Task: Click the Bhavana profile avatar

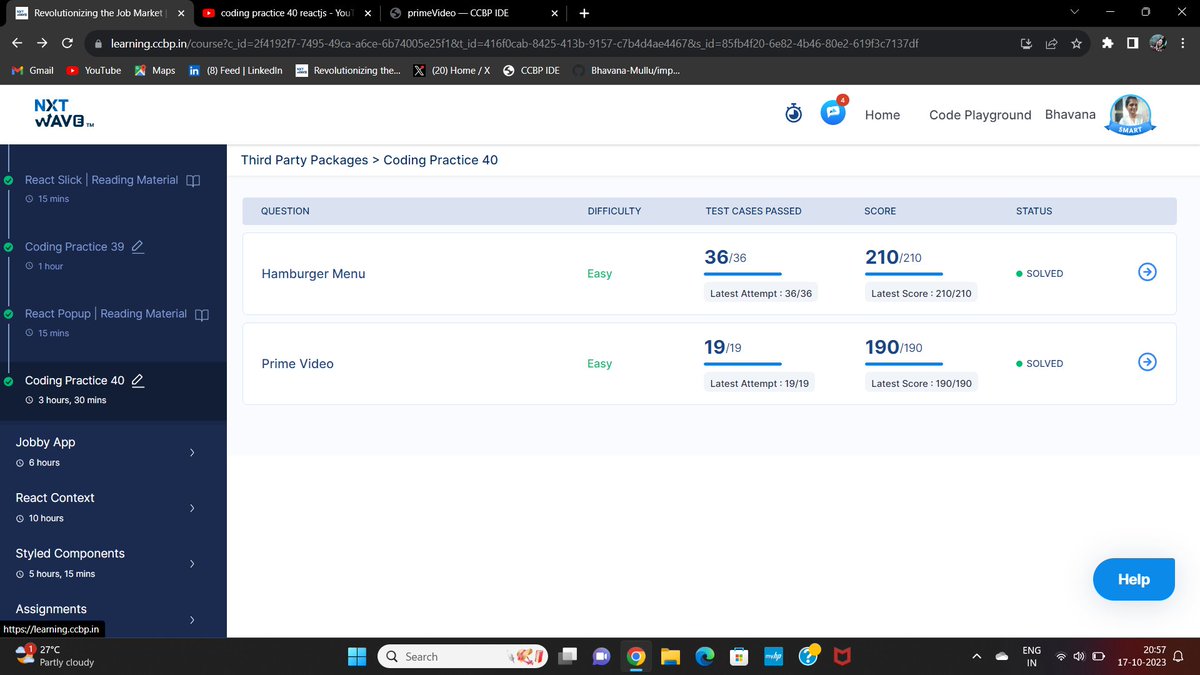Action: click(1131, 115)
